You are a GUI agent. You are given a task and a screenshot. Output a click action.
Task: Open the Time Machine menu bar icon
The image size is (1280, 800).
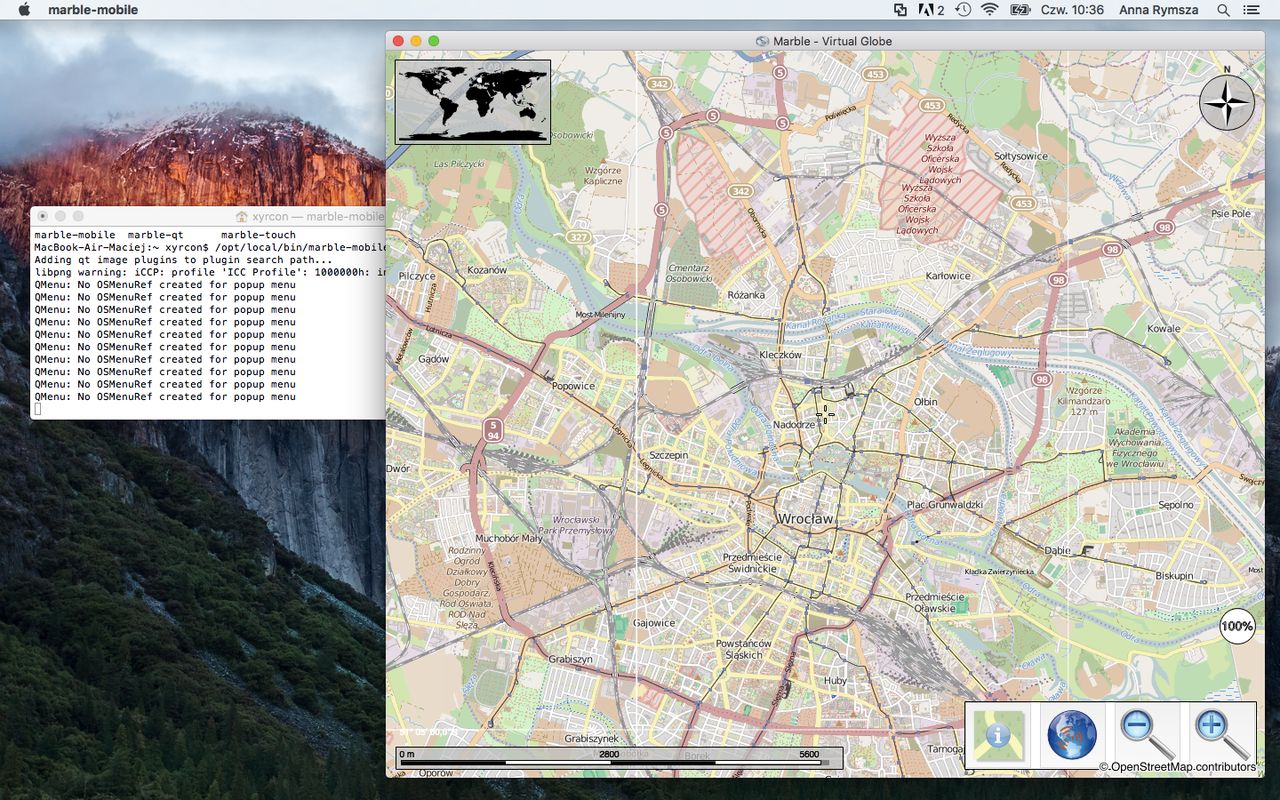(x=962, y=10)
